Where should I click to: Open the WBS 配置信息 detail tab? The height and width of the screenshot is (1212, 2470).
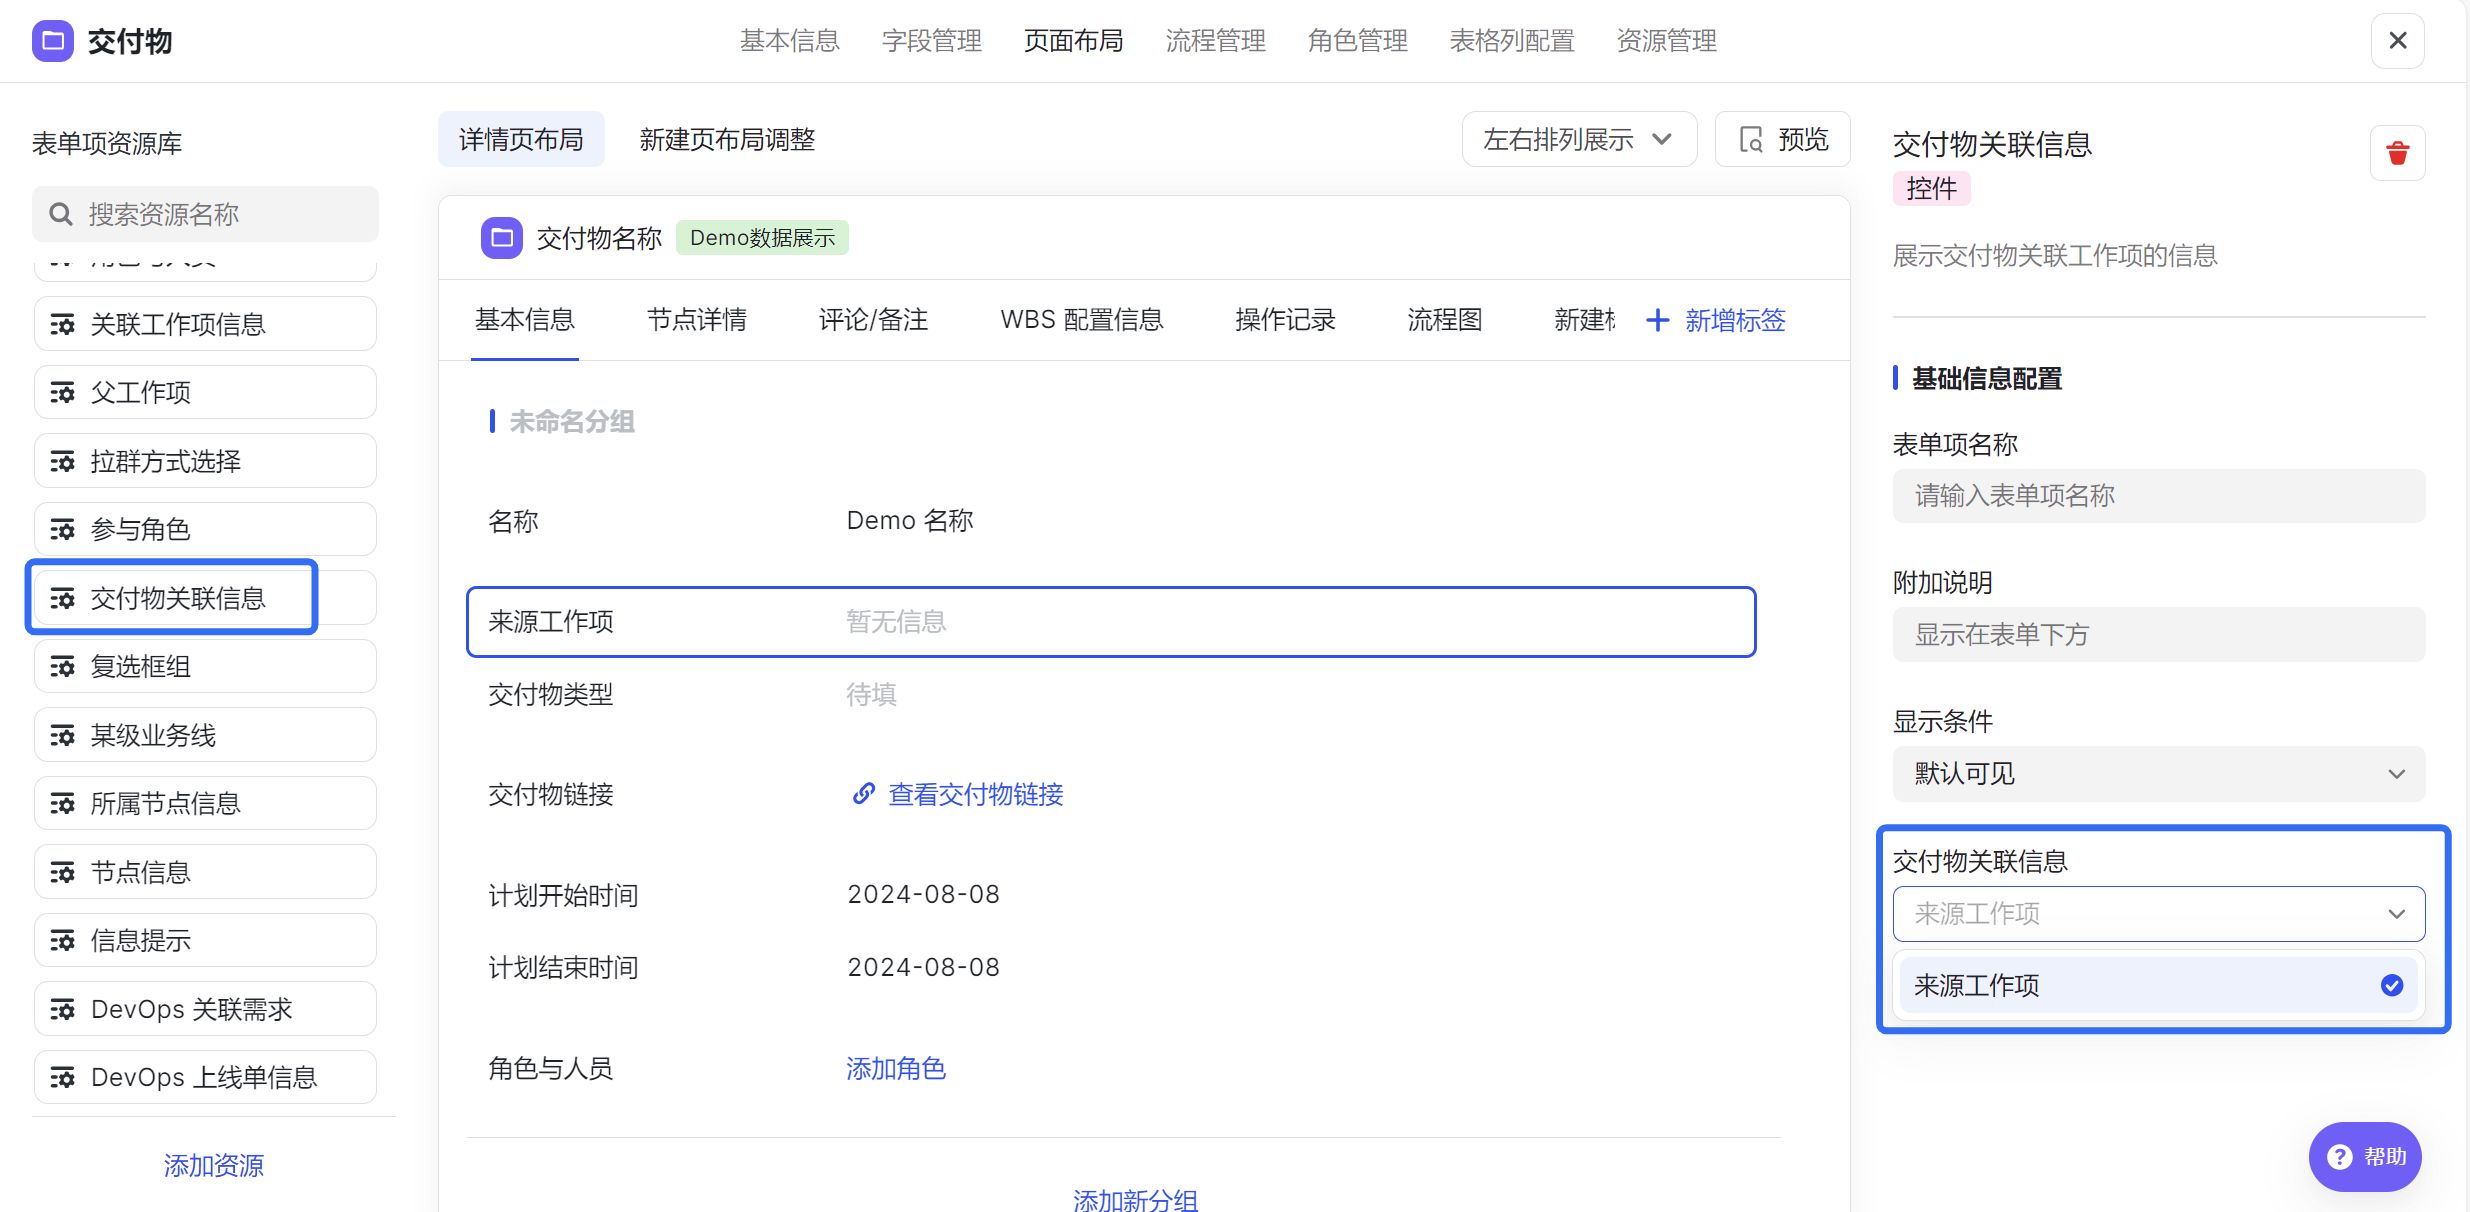click(x=1081, y=320)
